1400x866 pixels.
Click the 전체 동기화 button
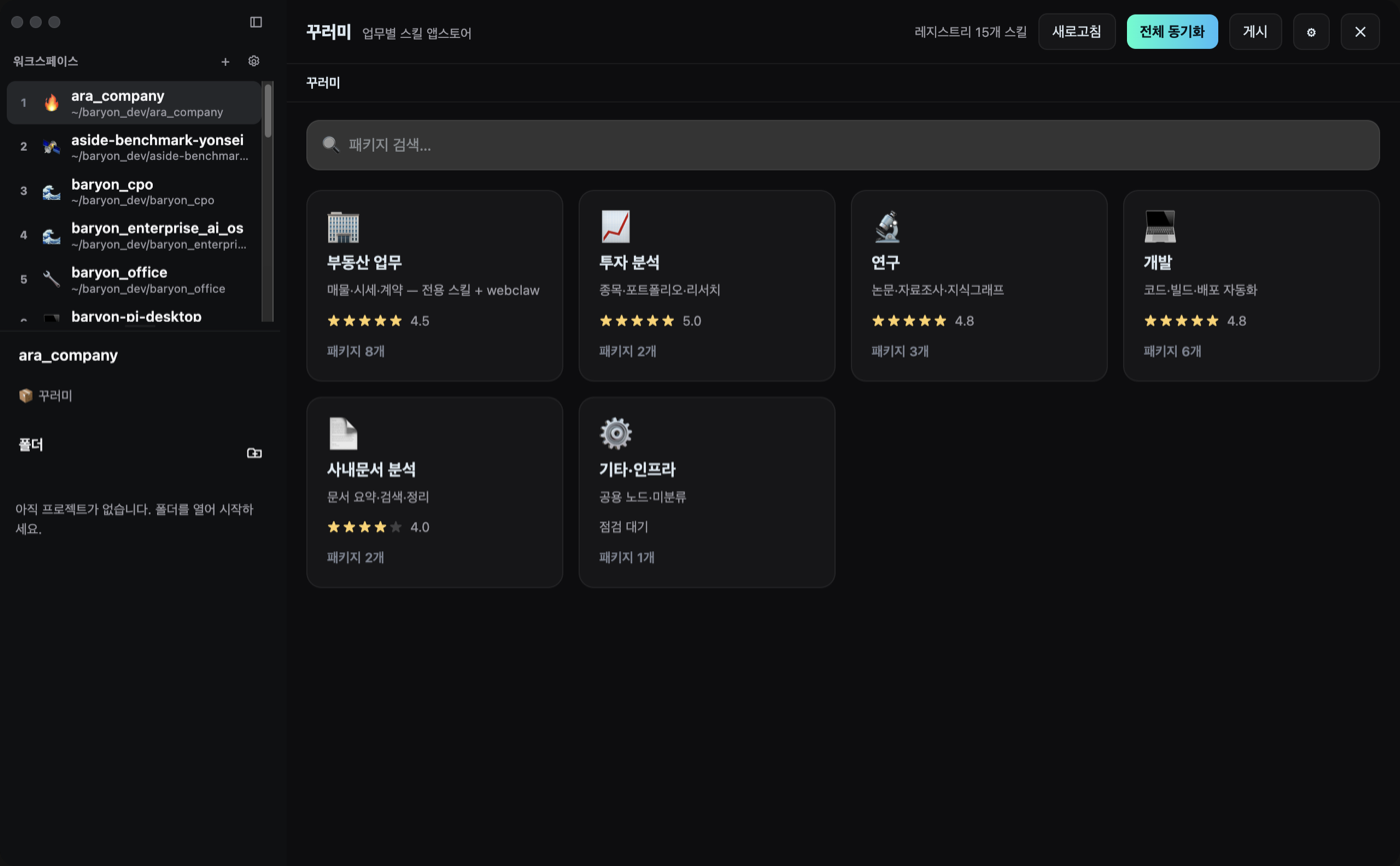pyautogui.click(x=1172, y=32)
